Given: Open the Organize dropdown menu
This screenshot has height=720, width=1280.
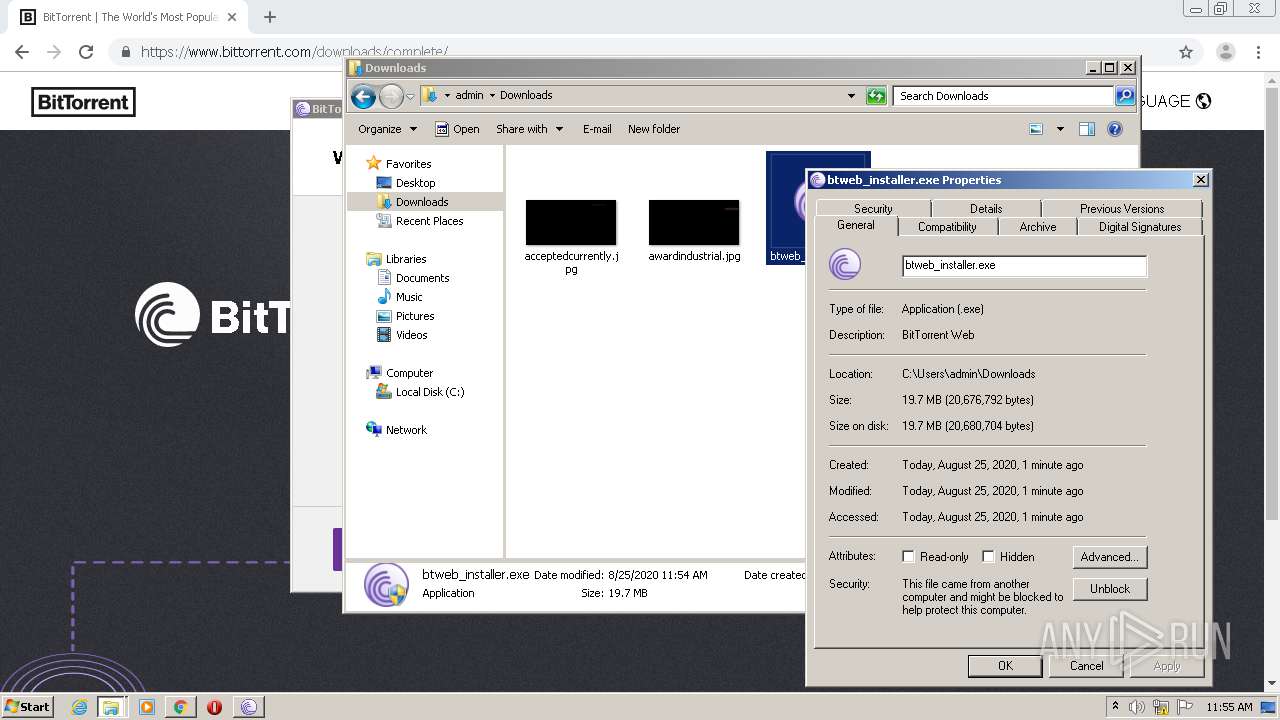Looking at the screenshot, I should click(387, 129).
